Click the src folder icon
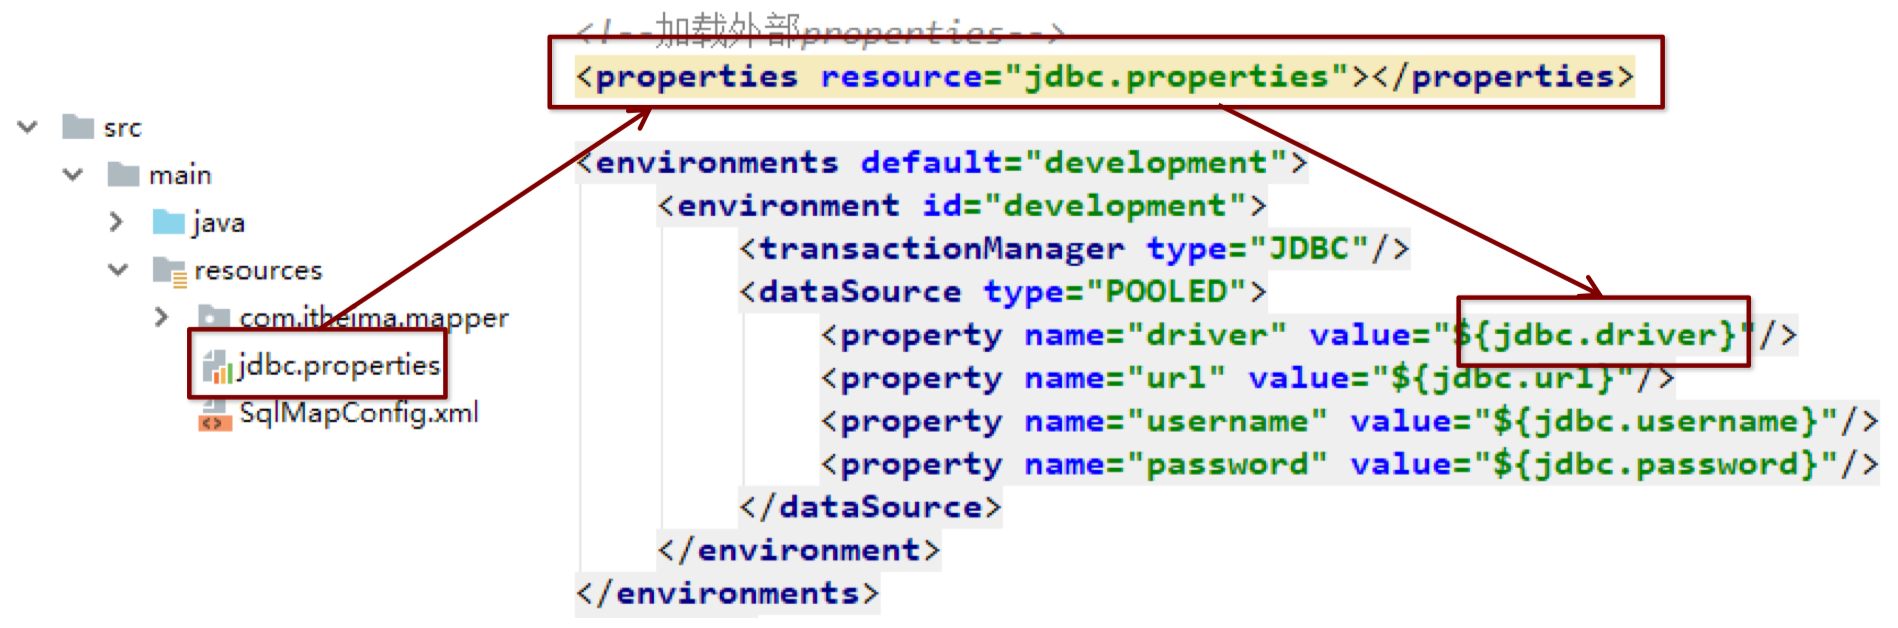Screen dimensions: 1898x628 pos(77,127)
